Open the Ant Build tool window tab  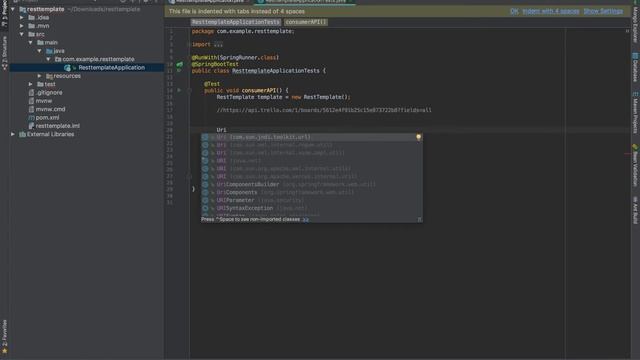tap(635, 210)
